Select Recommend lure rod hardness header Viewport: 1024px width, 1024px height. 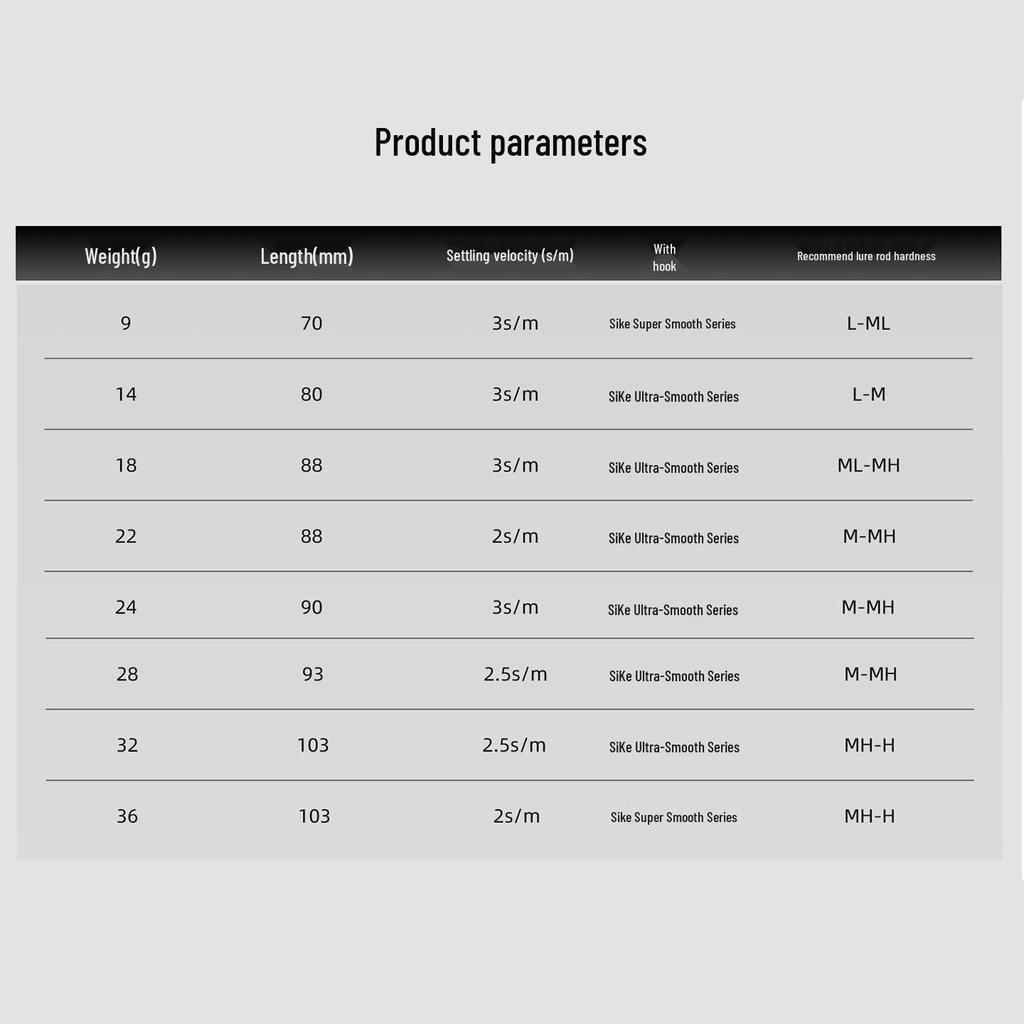[x=866, y=256]
